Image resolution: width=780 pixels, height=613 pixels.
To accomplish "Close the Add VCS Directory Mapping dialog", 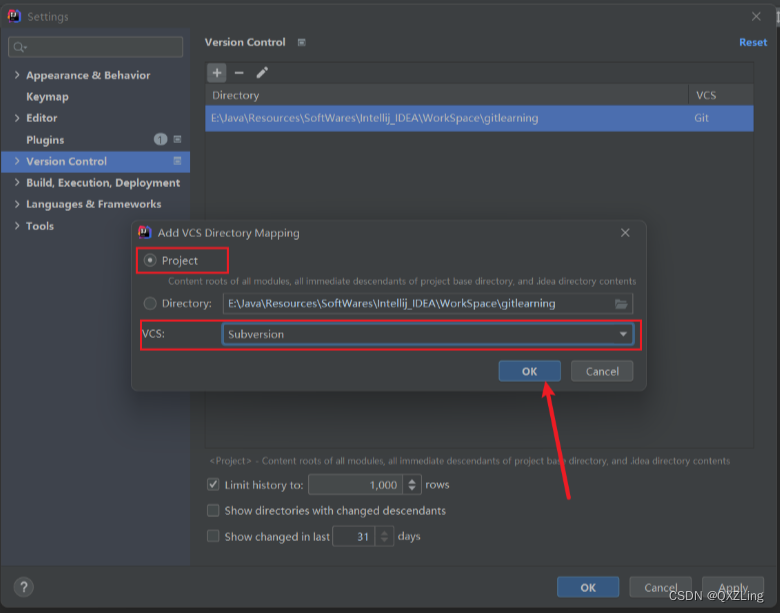I will click(x=625, y=233).
